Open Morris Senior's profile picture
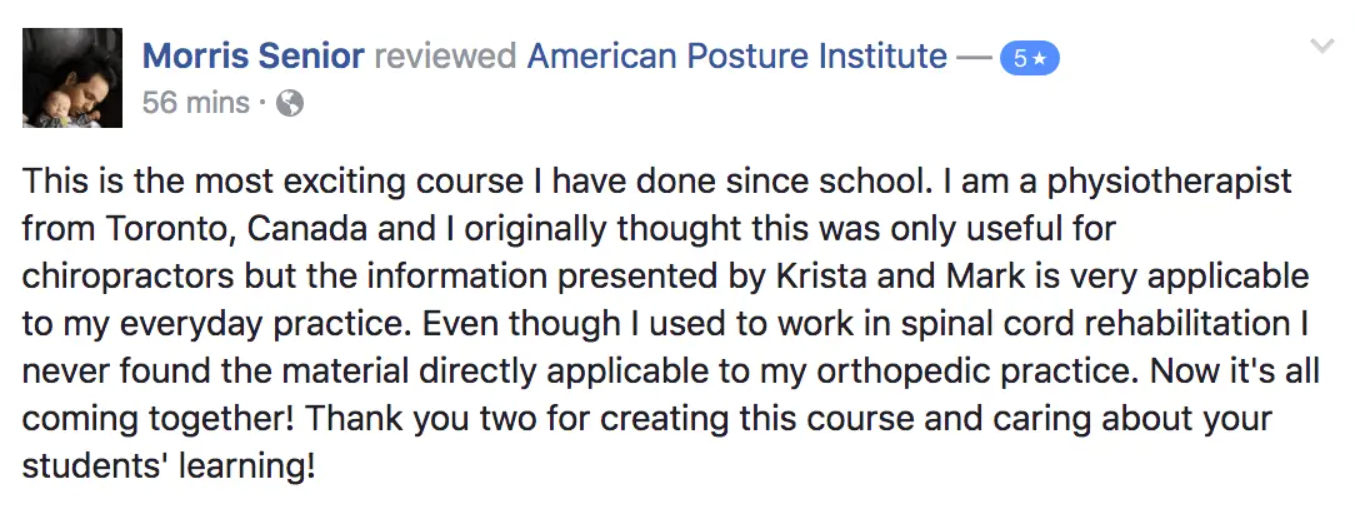This screenshot has height=510, width=1355. [x=72, y=78]
